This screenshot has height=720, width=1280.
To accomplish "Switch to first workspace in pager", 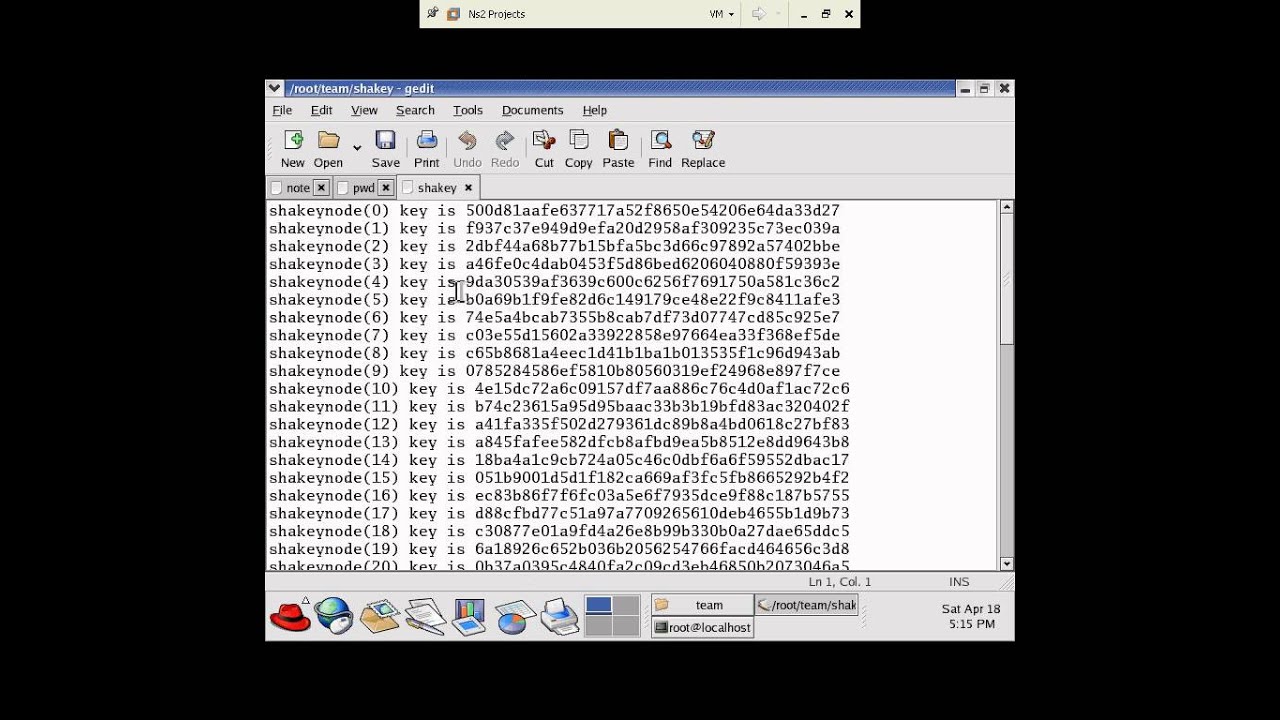I will 598,605.
